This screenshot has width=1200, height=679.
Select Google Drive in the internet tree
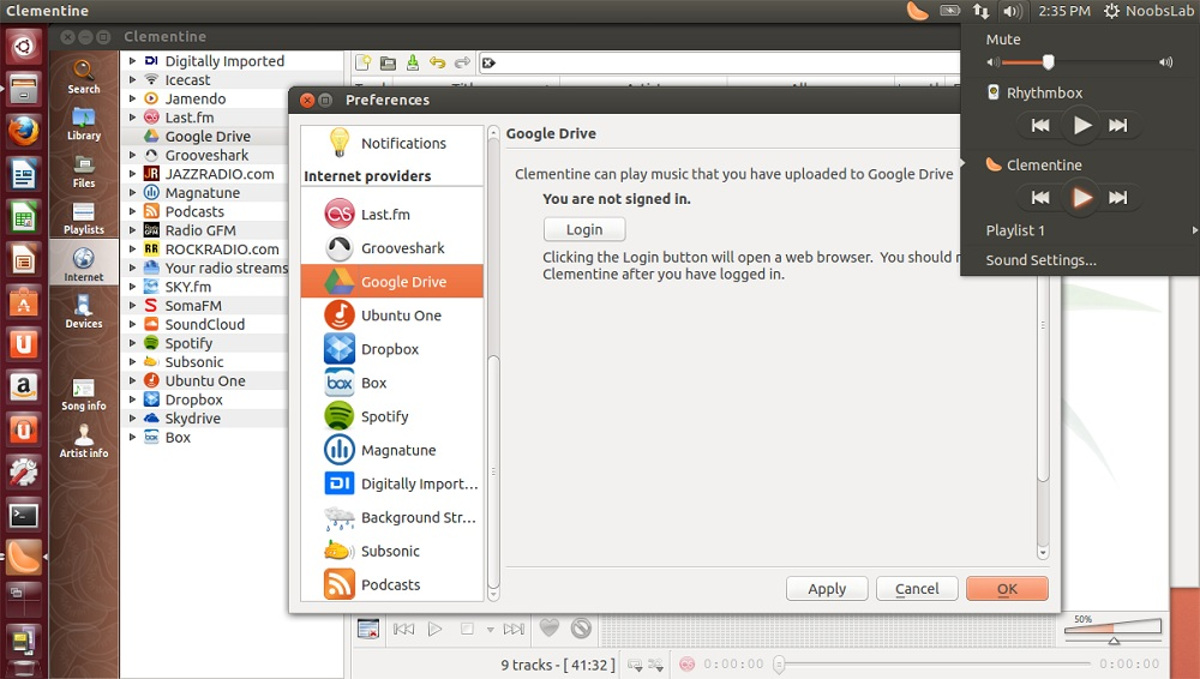point(207,136)
